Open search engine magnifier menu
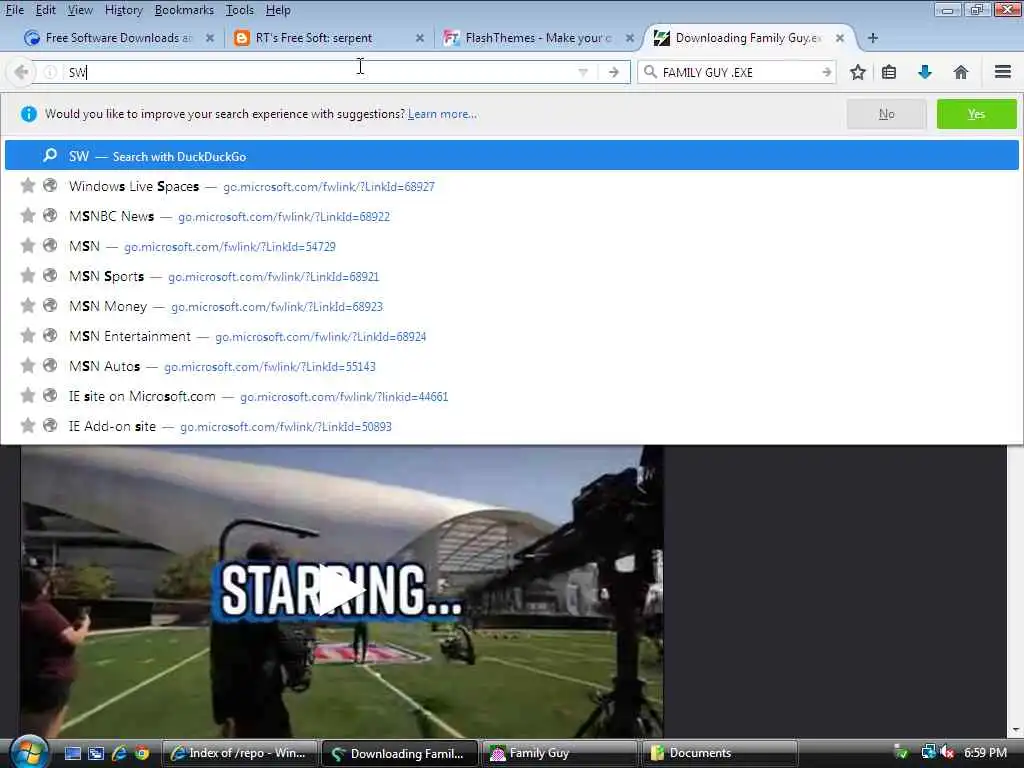The height and width of the screenshot is (768, 1024). click(650, 72)
